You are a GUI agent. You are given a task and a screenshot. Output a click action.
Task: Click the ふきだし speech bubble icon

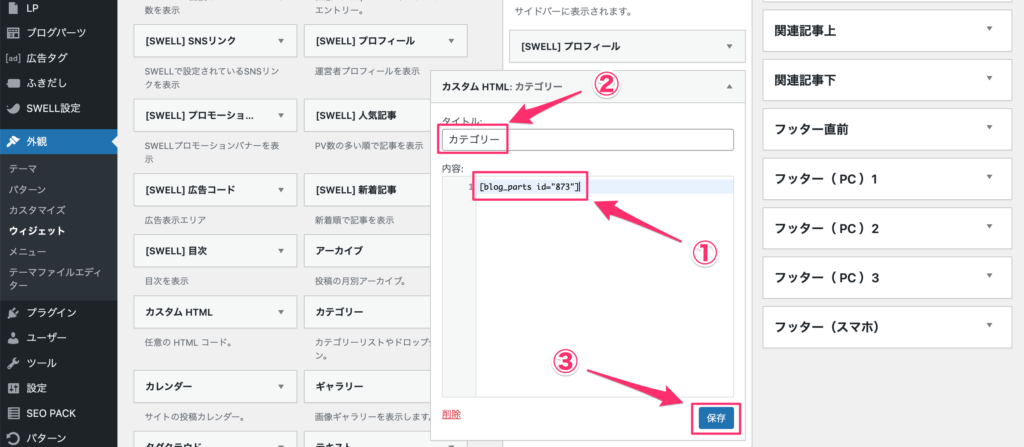(x=13, y=83)
